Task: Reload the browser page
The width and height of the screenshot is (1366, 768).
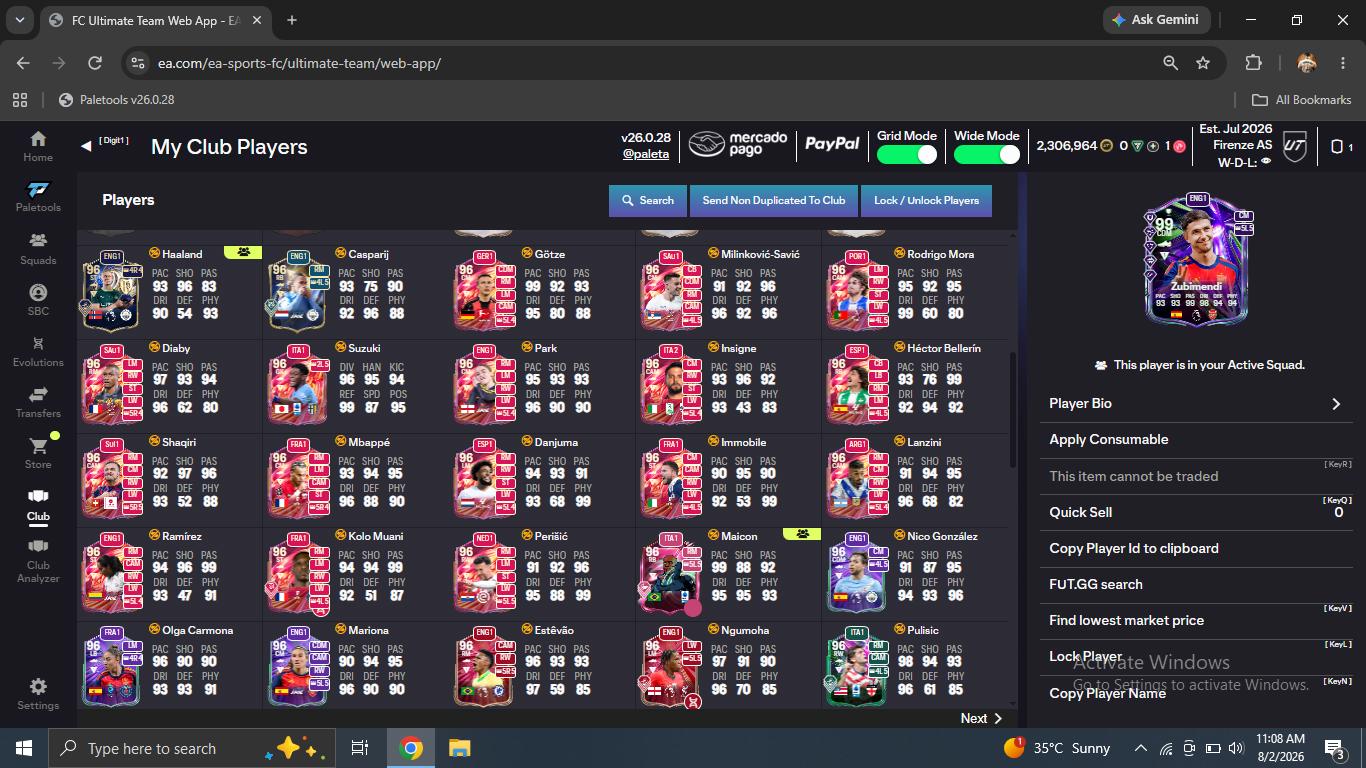Action: (95, 63)
